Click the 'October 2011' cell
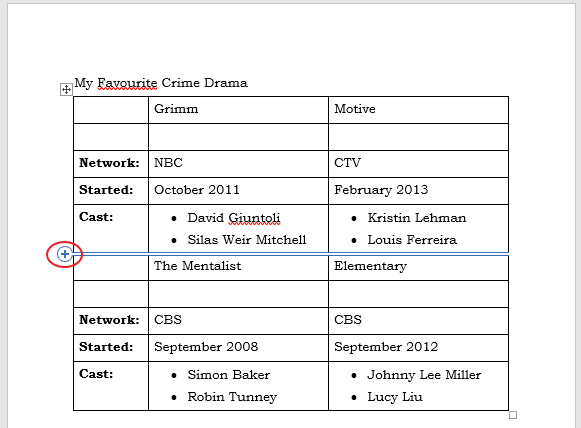581x428 pixels. tap(238, 191)
